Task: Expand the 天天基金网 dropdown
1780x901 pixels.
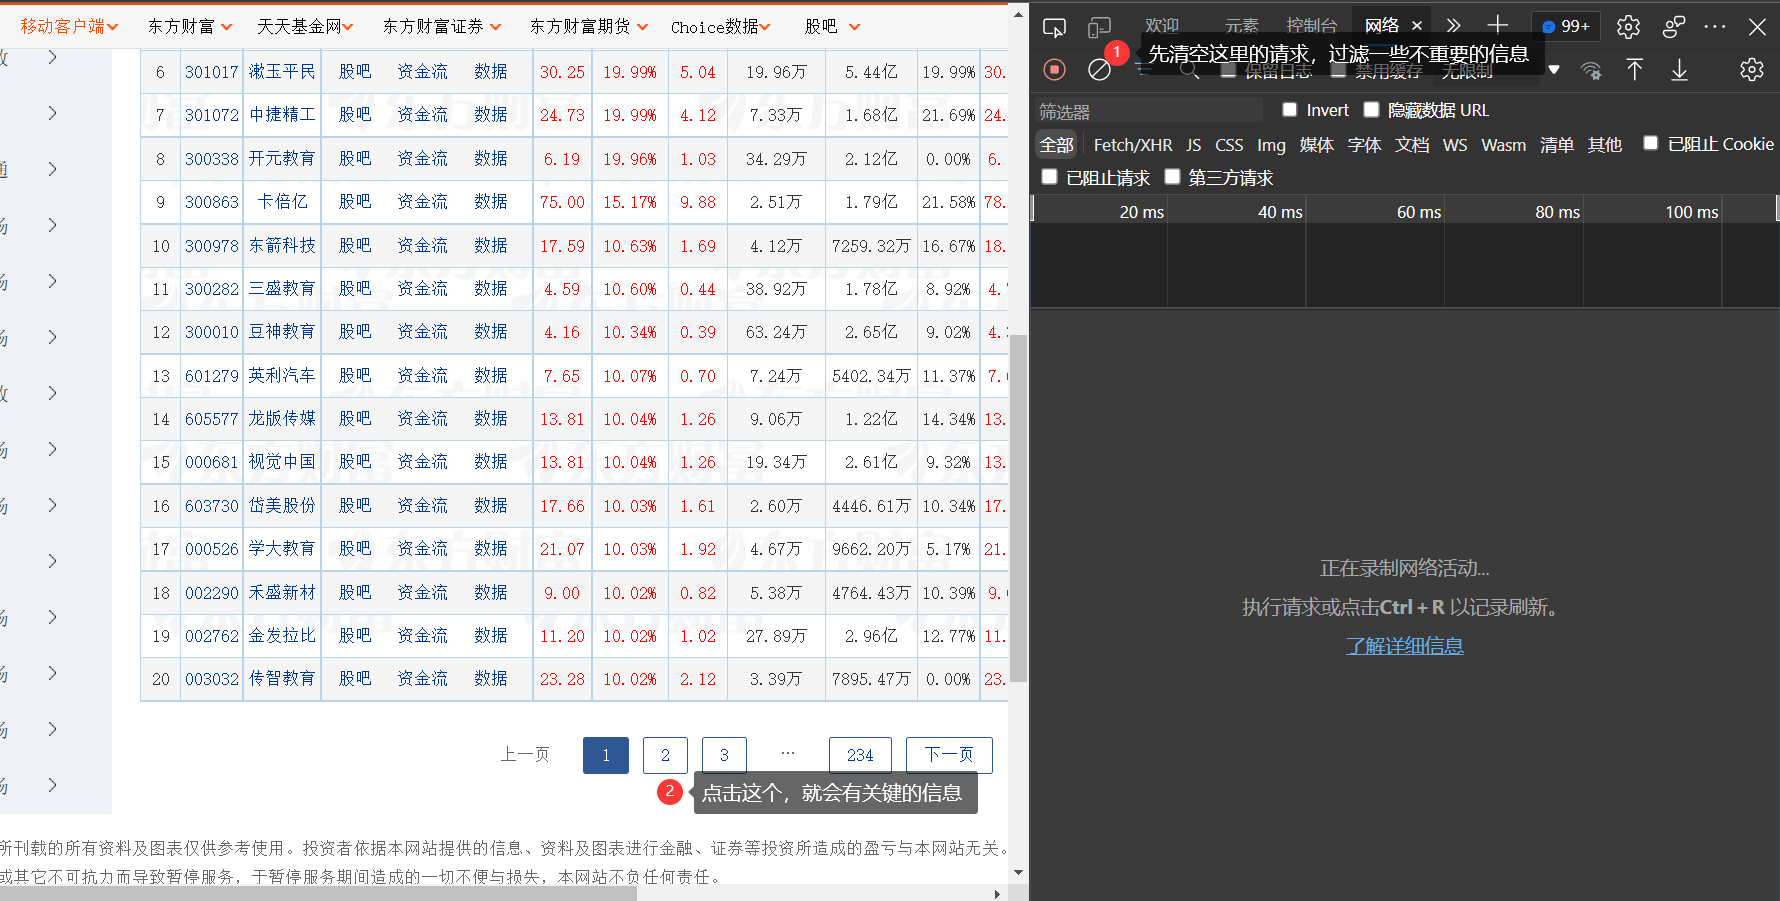Action: coord(305,27)
